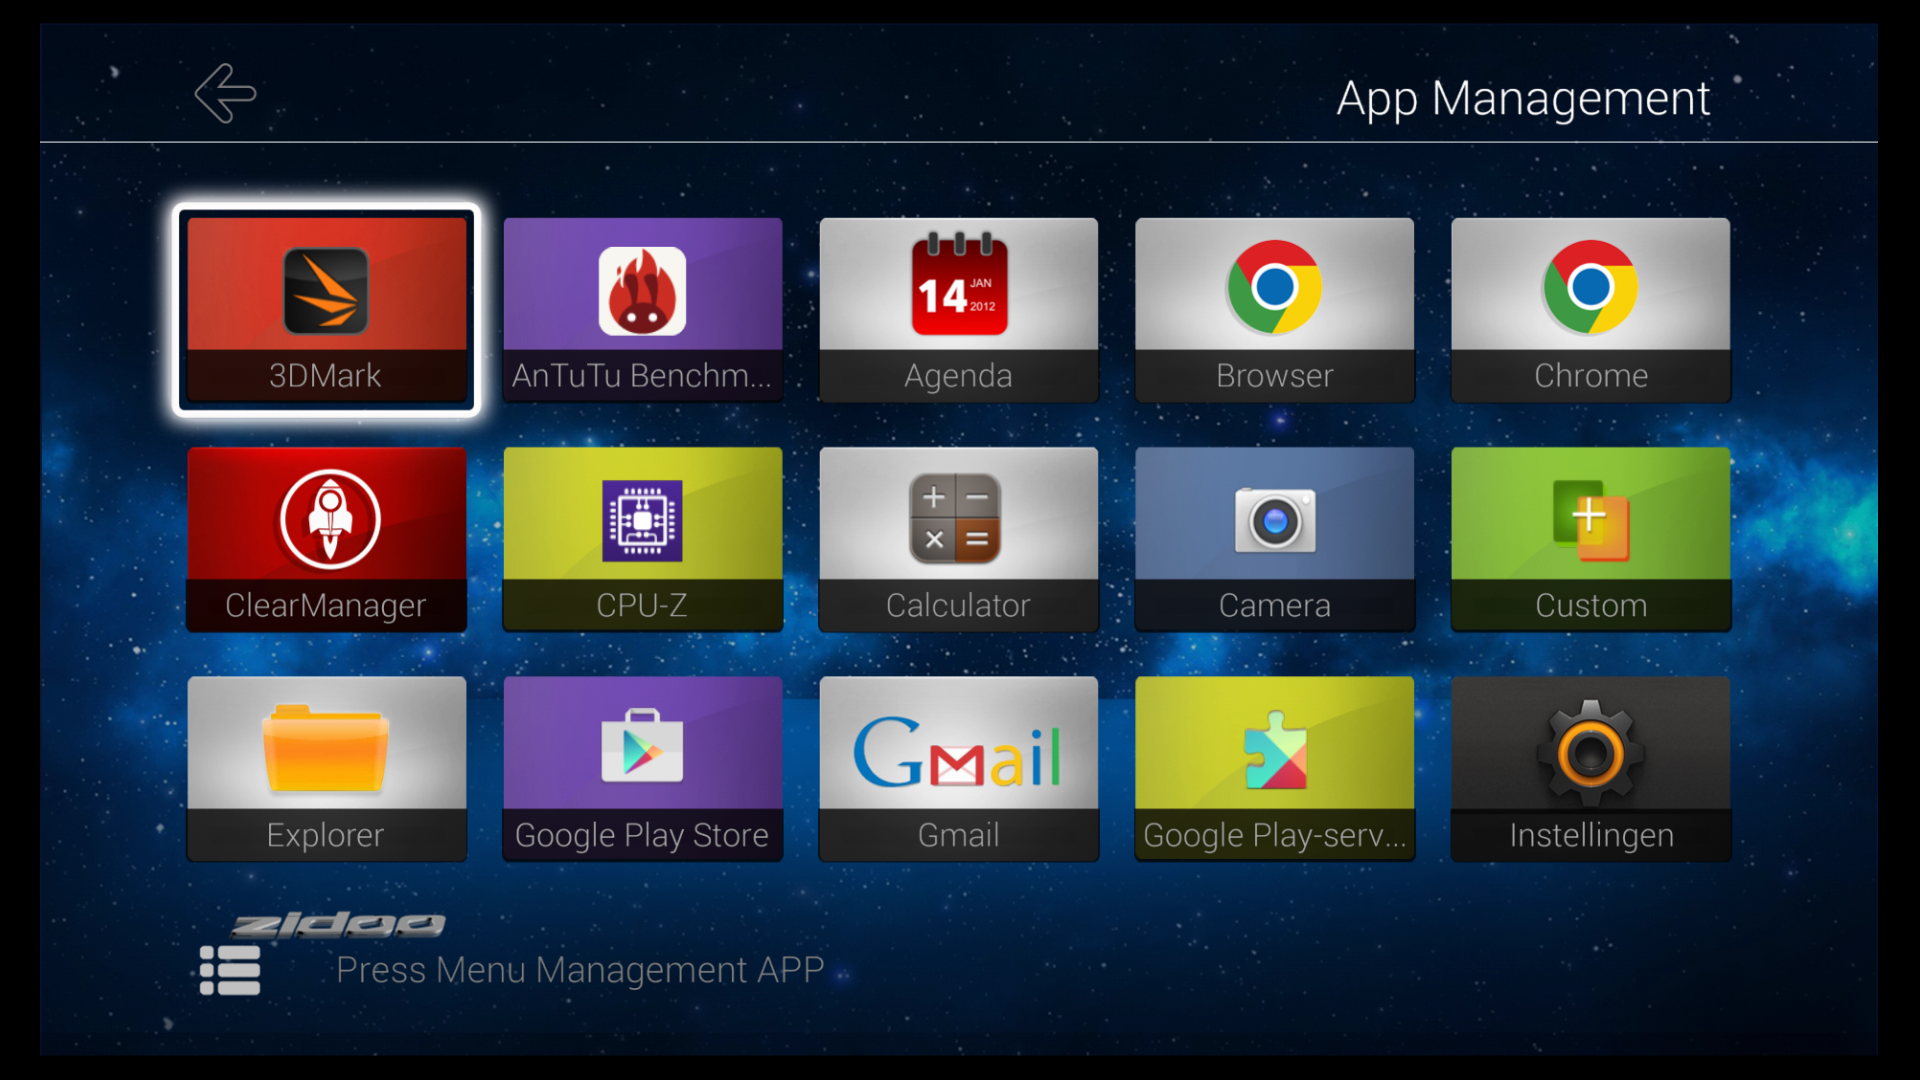Open Instellingen settings app
The image size is (1920, 1080).
[x=1590, y=769]
